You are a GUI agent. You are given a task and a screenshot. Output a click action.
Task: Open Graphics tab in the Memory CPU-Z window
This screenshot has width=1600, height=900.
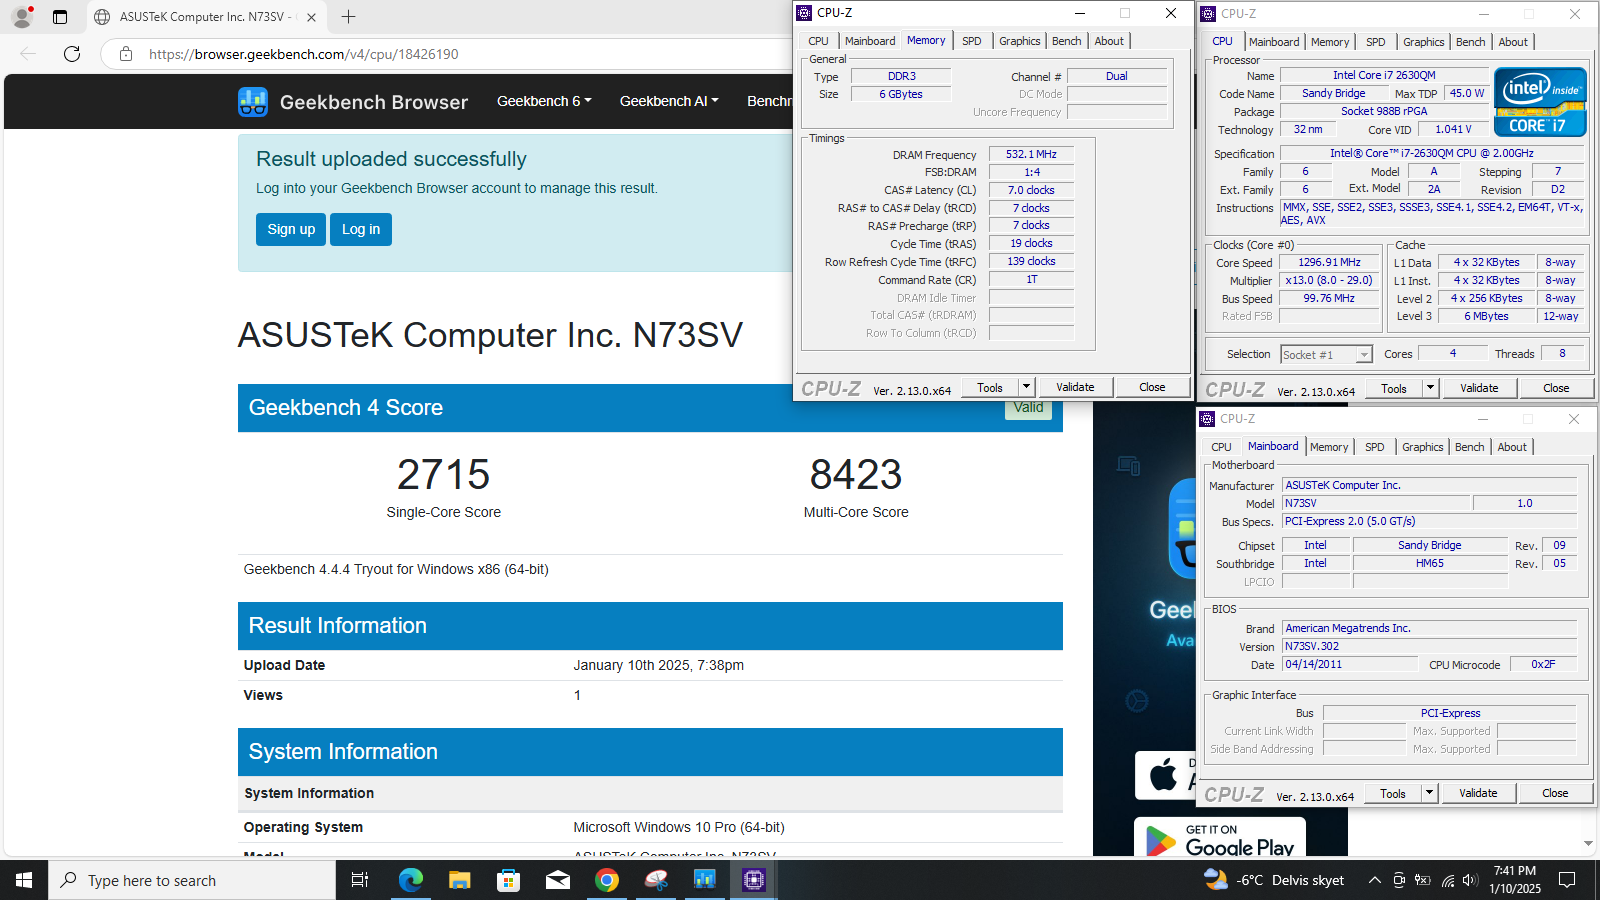click(x=1020, y=41)
